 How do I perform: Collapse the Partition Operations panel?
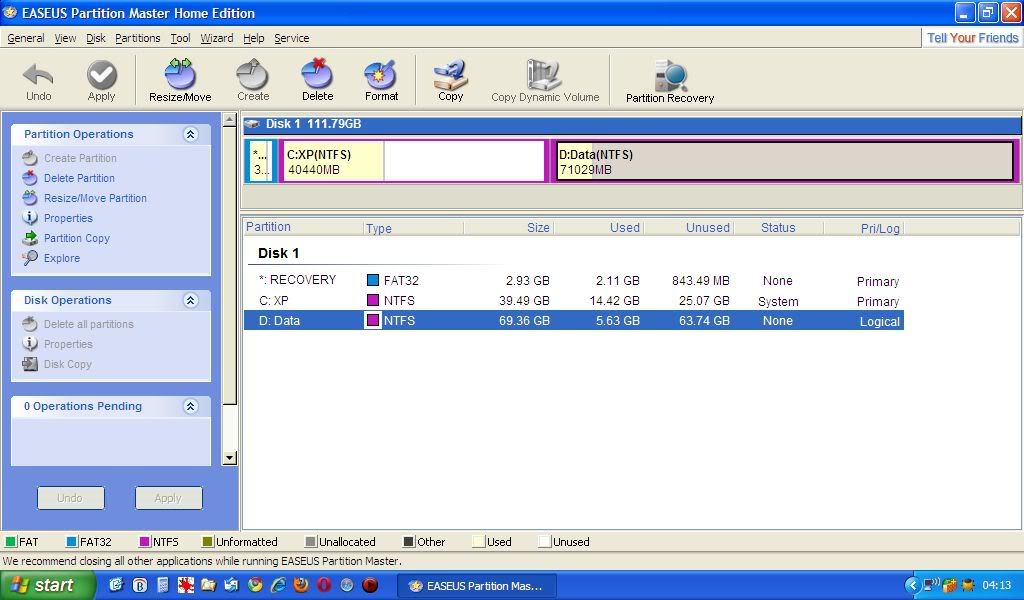pos(191,134)
